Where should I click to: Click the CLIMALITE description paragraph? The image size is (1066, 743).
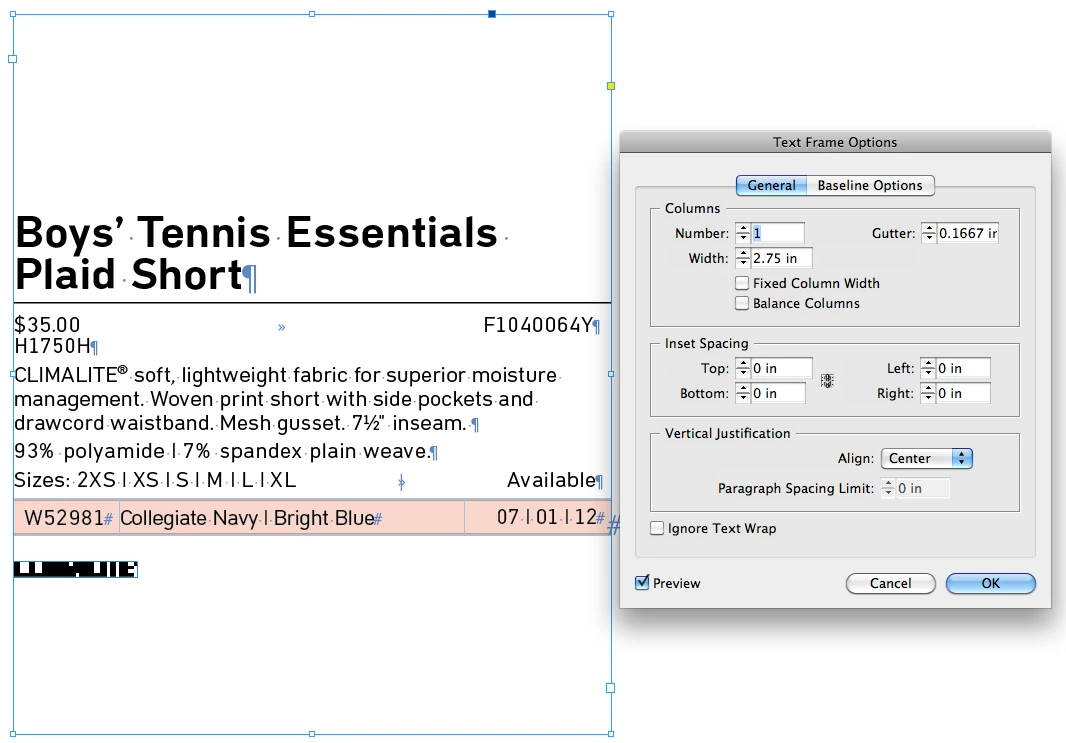pyautogui.click(x=286, y=399)
